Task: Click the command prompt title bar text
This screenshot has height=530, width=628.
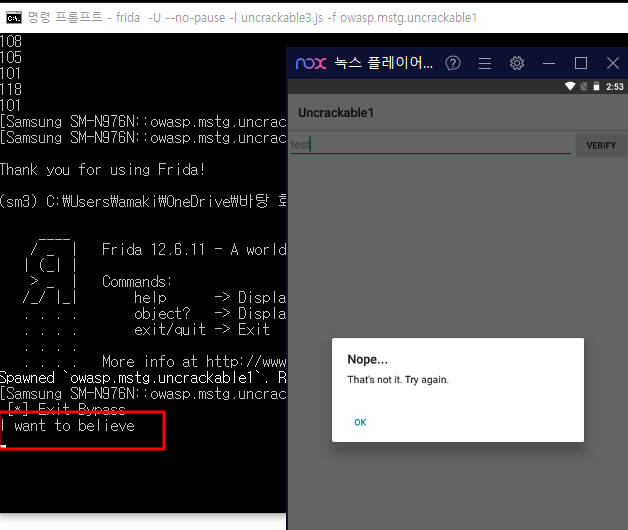Action: 252,18
